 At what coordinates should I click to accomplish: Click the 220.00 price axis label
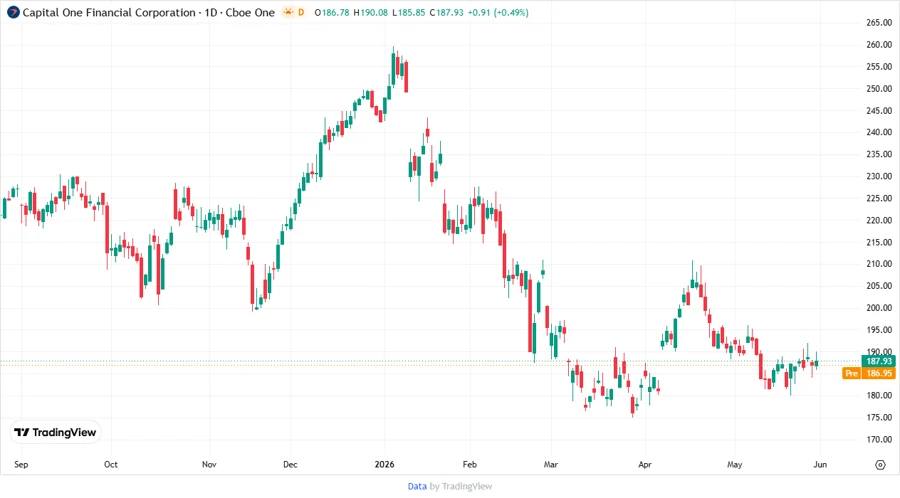tap(879, 220)
